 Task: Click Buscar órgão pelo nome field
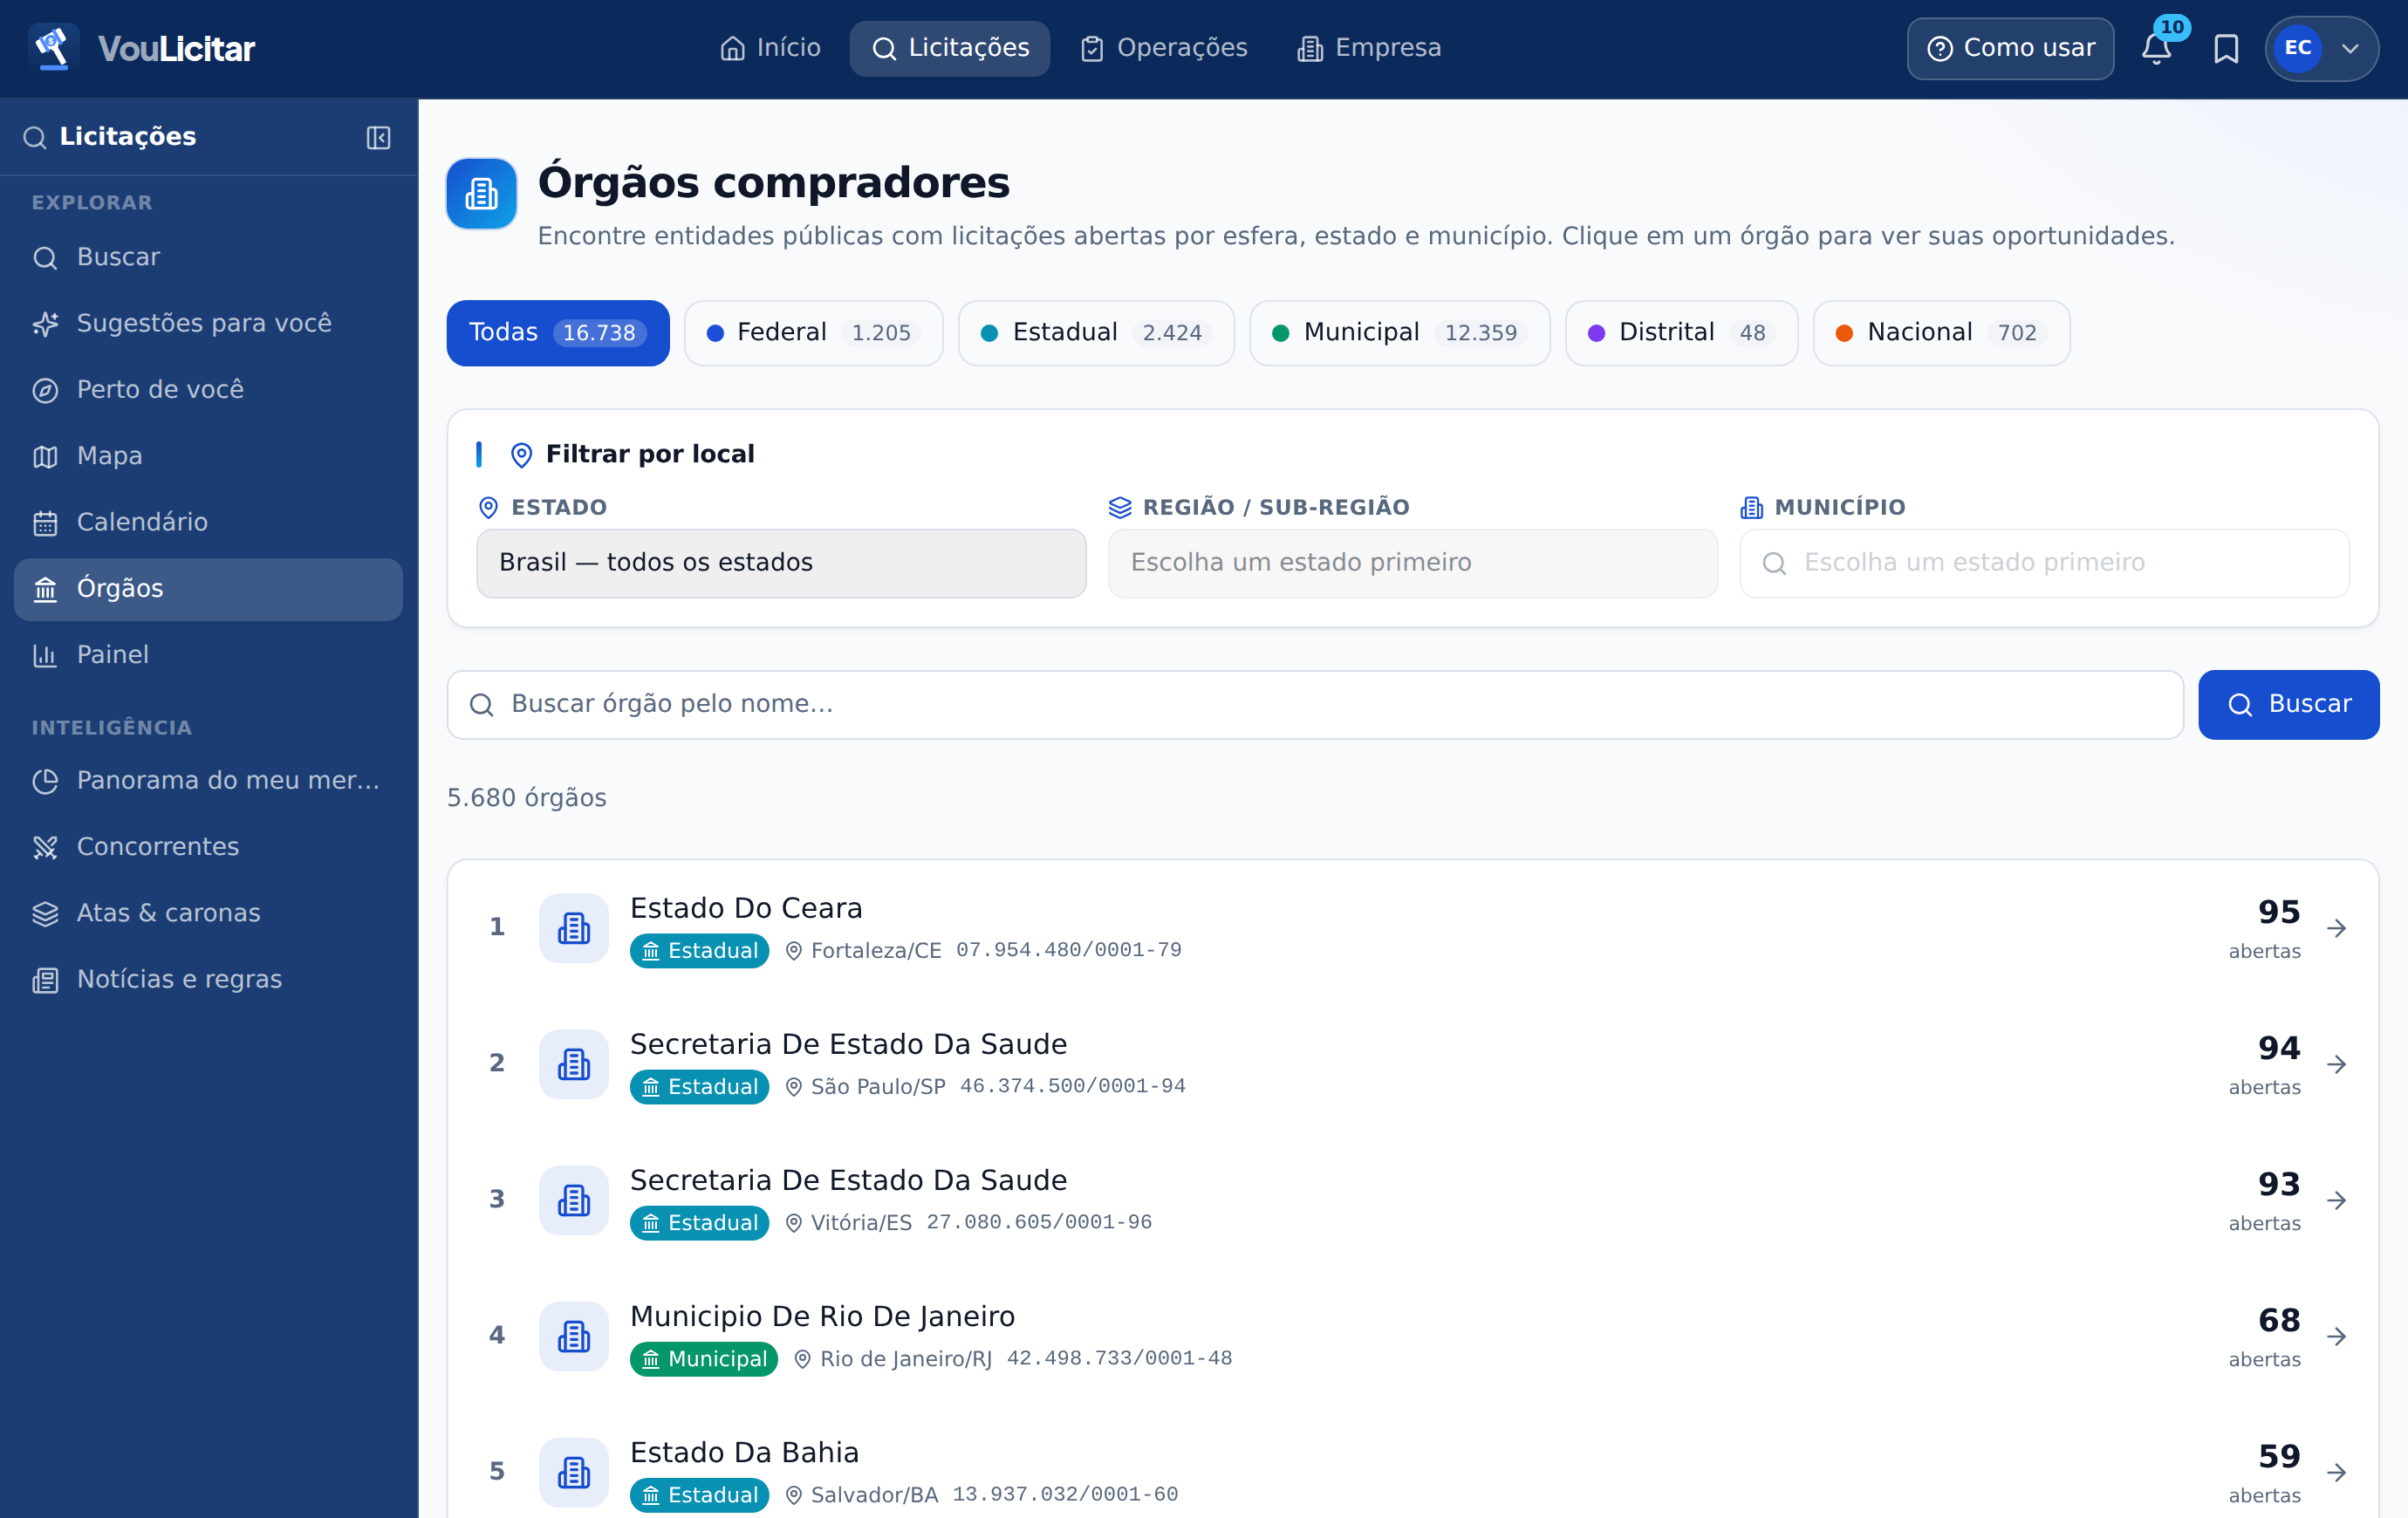tap(1315, 704)
